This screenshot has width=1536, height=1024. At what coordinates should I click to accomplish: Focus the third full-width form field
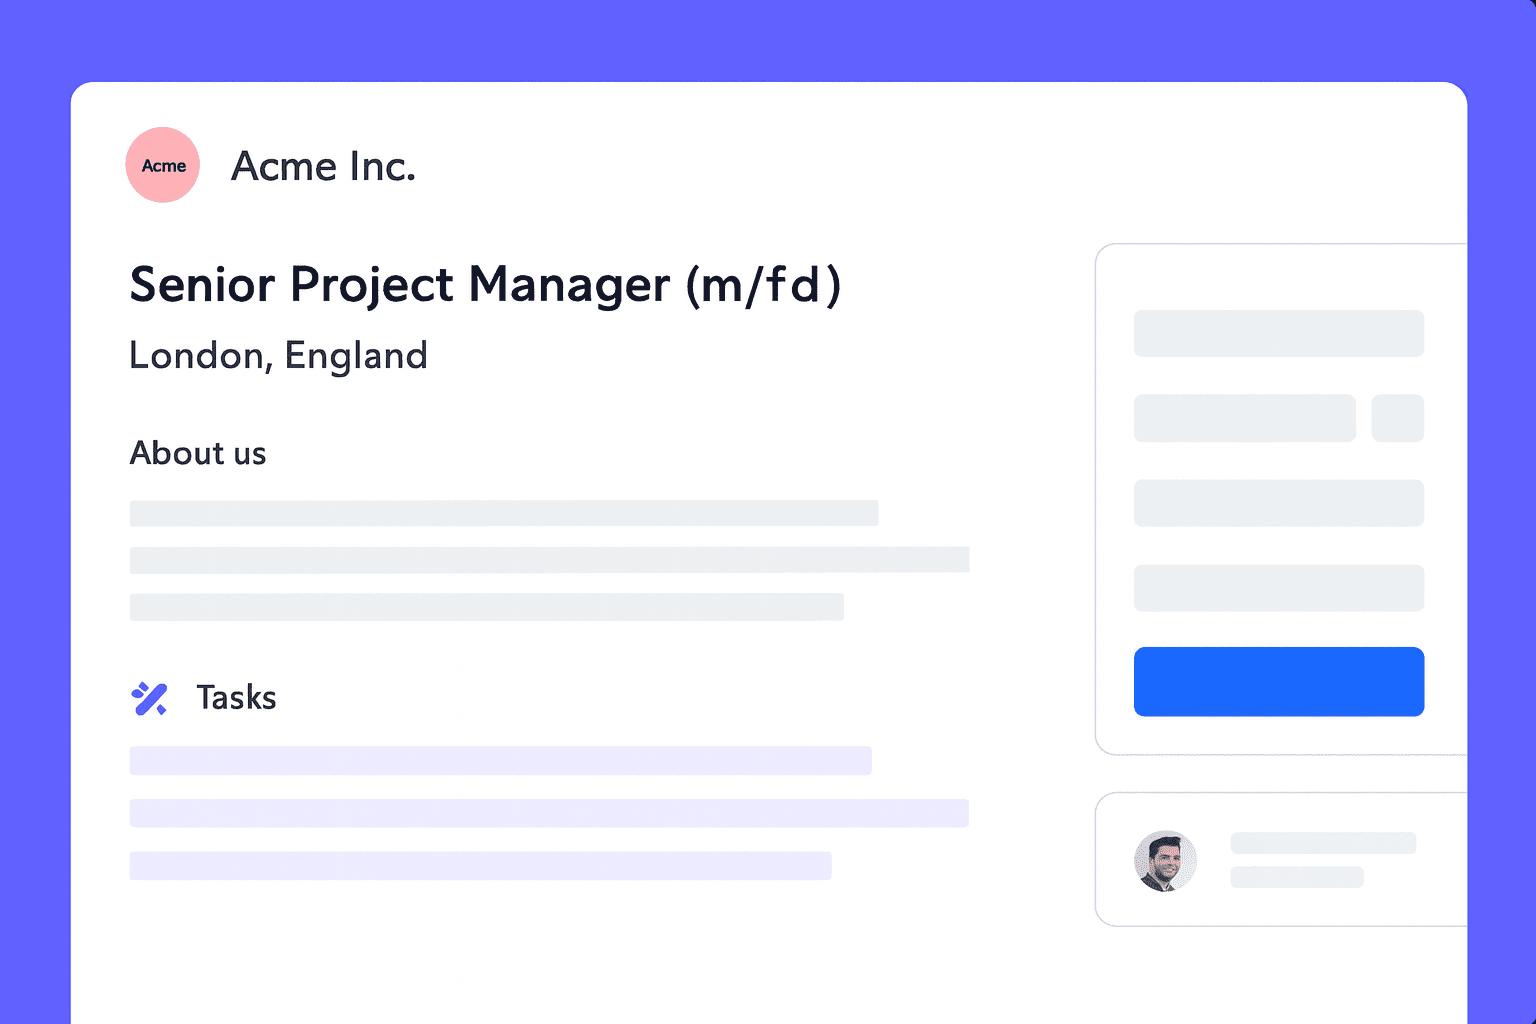tap(1278, 503)
